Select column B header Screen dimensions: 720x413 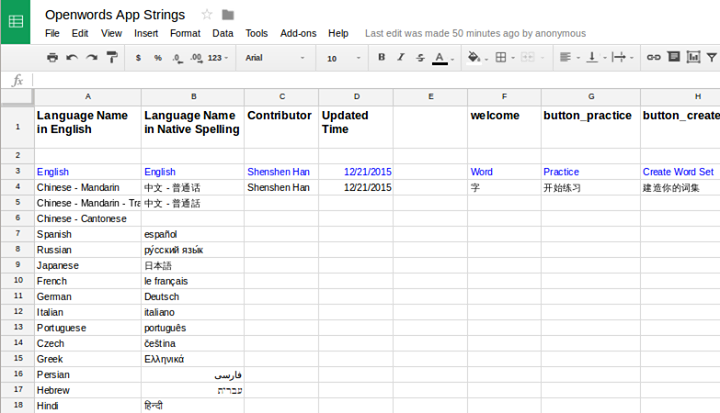[x=193, y=97]
